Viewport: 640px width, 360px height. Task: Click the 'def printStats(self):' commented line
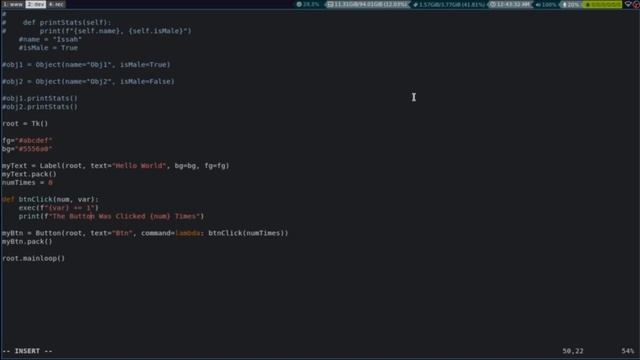[x=67, y=23]
